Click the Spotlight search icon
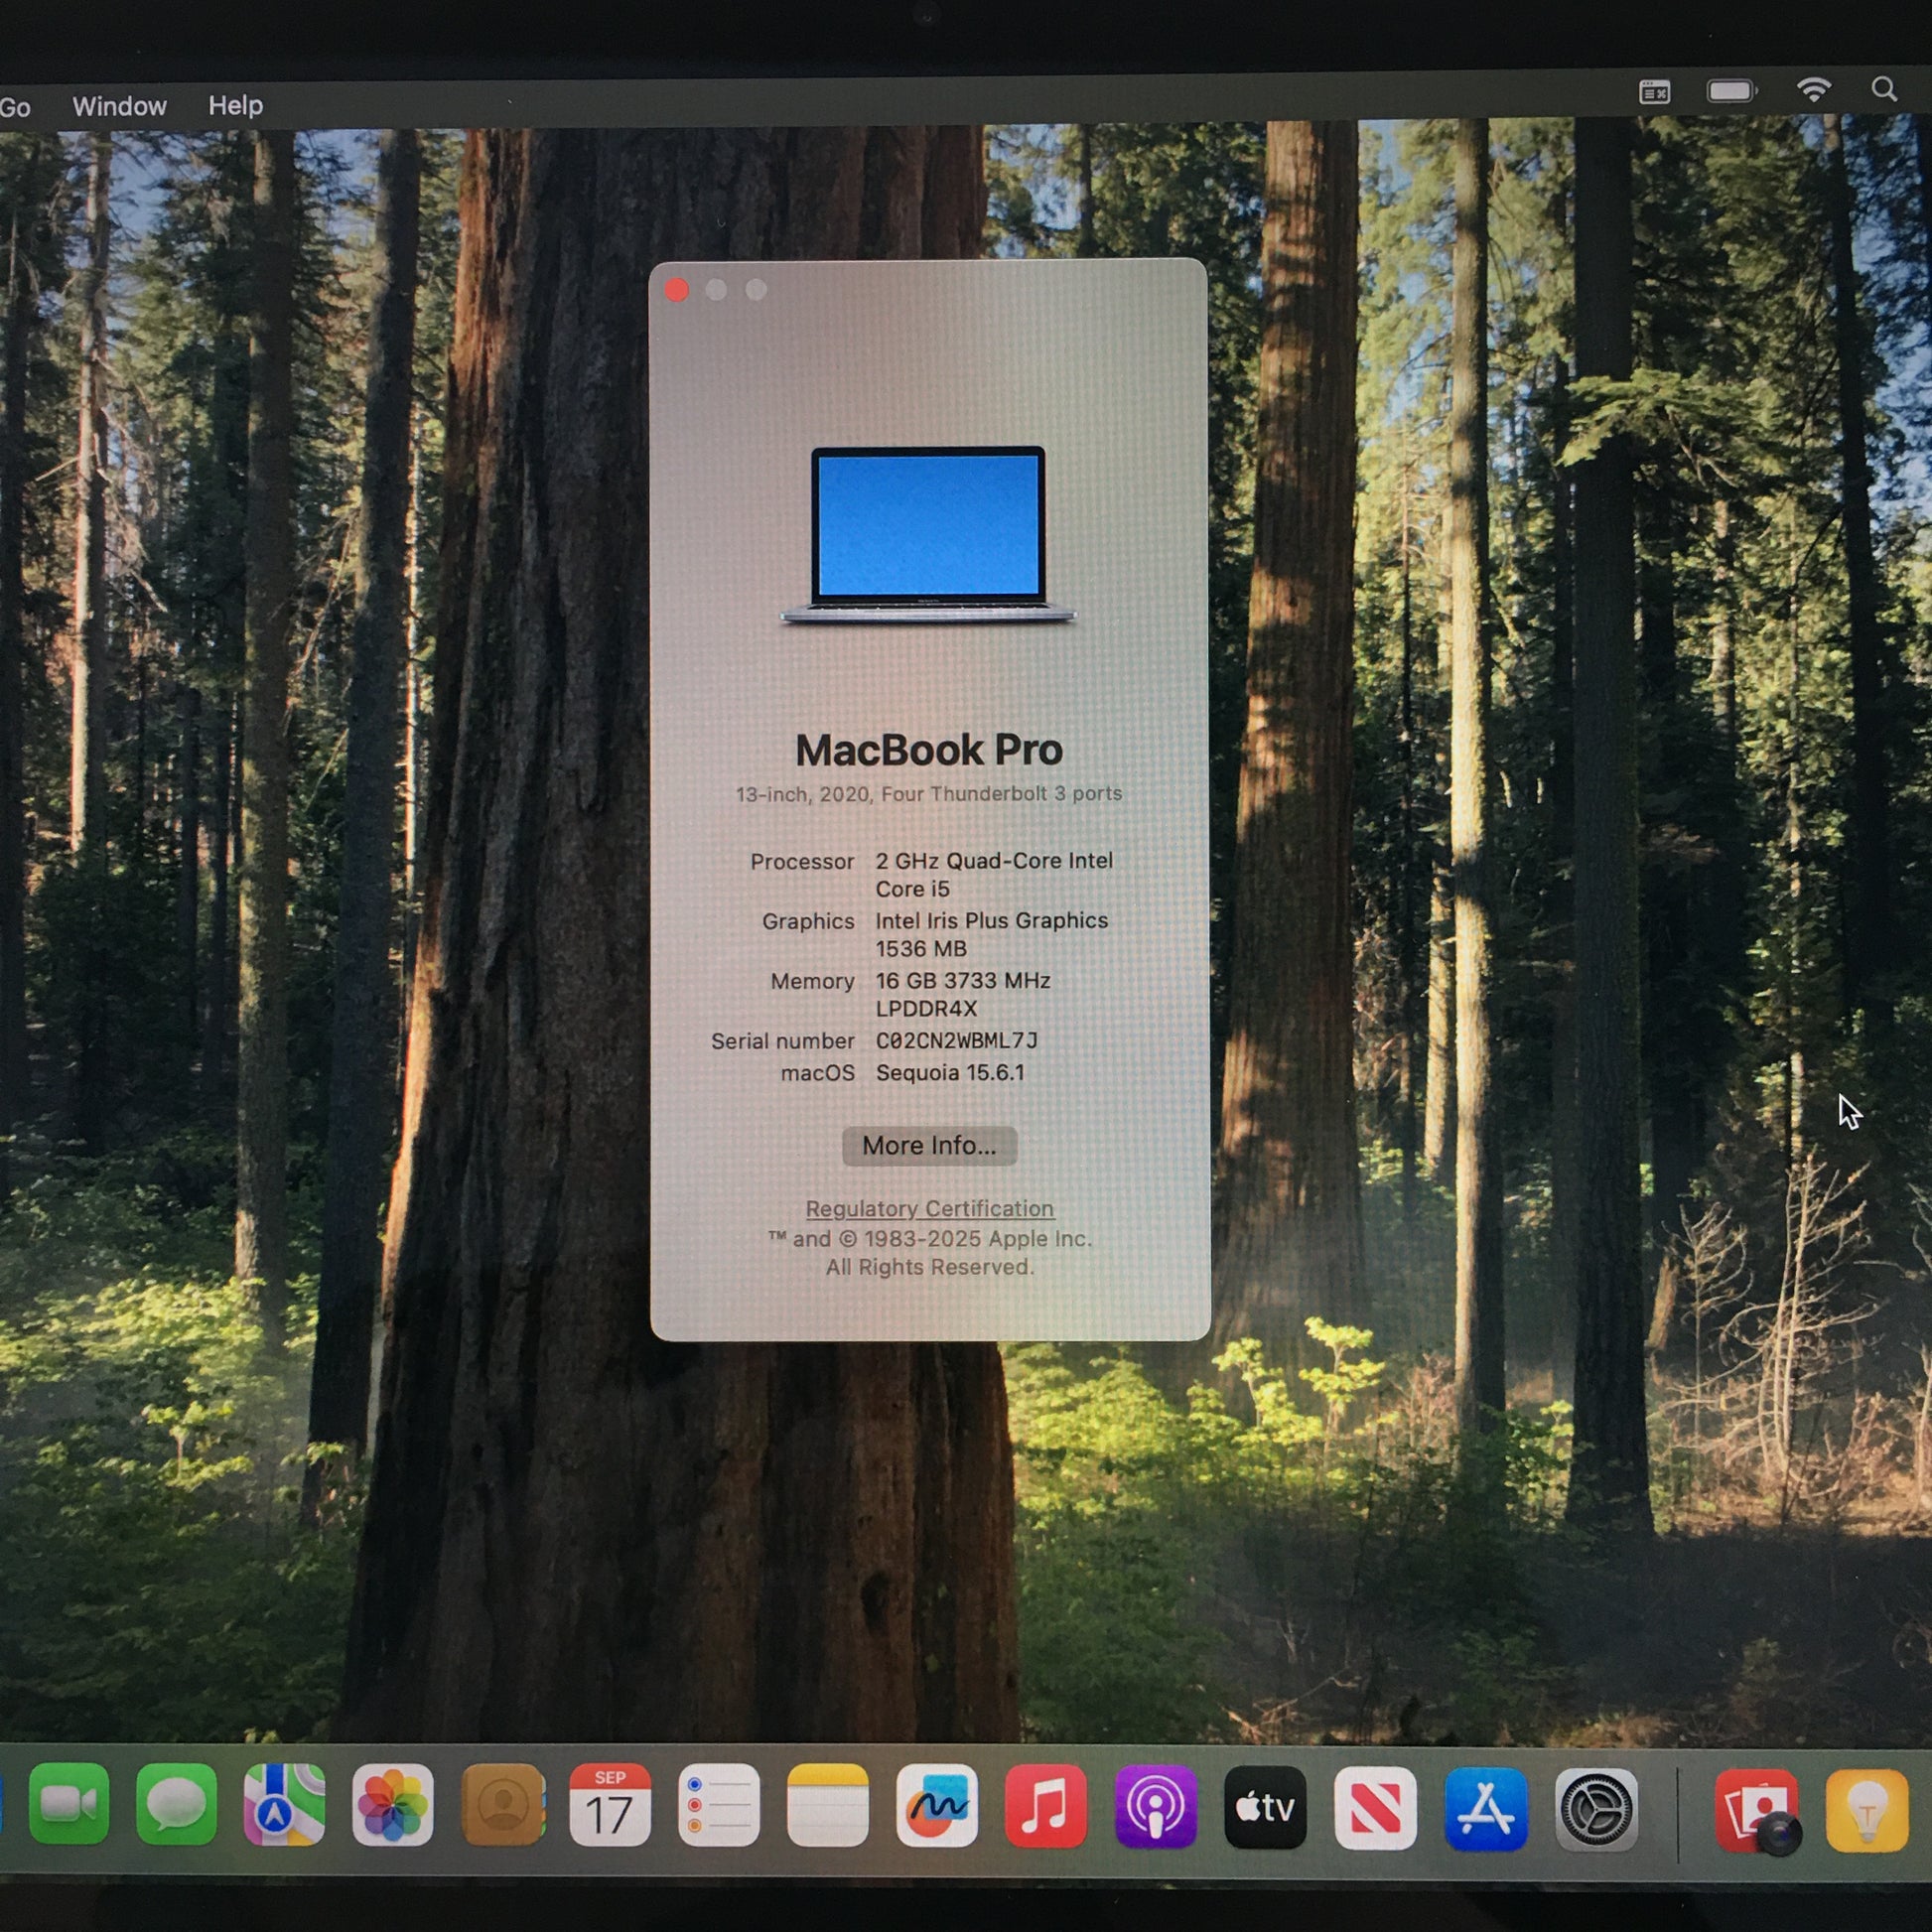This screenshot has height=1932, width=1932. [x=1884, y=90]
